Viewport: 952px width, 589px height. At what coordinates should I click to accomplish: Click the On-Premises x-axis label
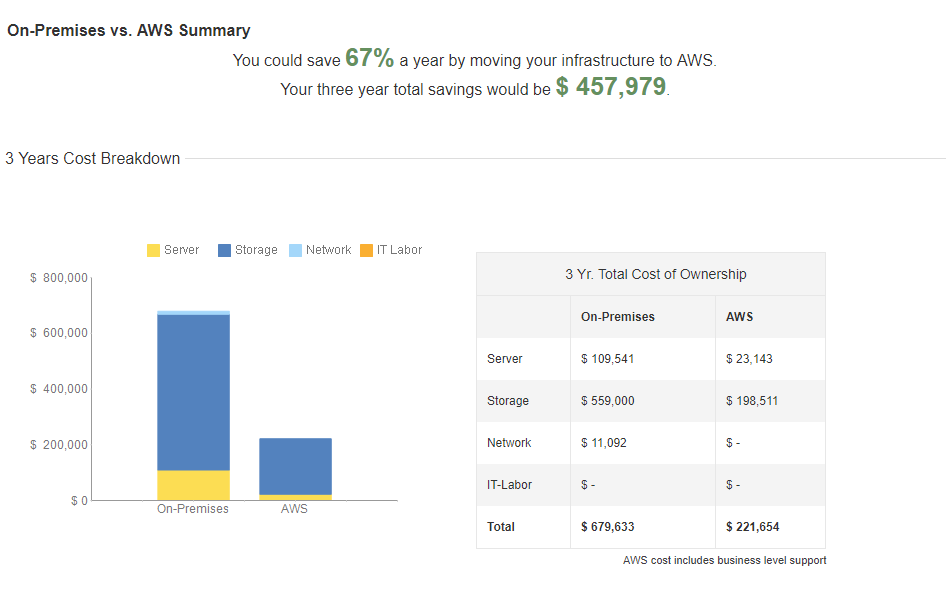pyautogui.click(x=193, y=509)
